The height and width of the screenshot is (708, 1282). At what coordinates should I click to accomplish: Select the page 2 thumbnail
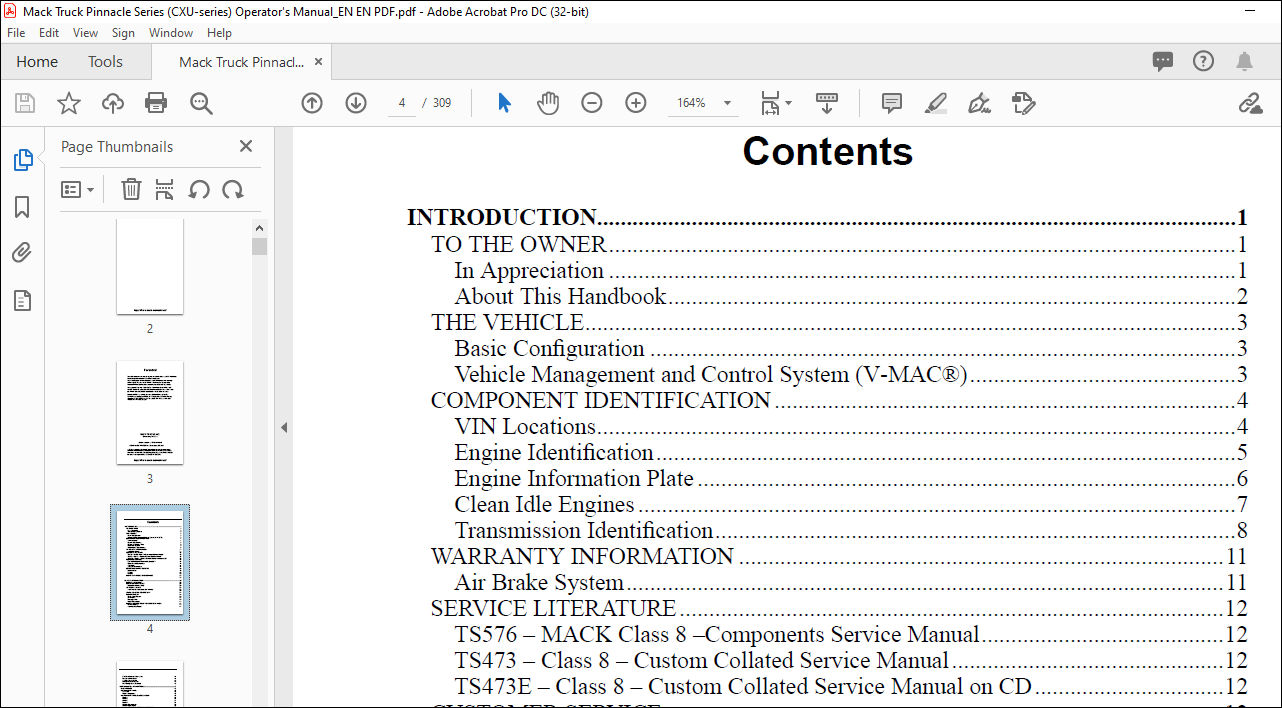[x=150, y=267]
